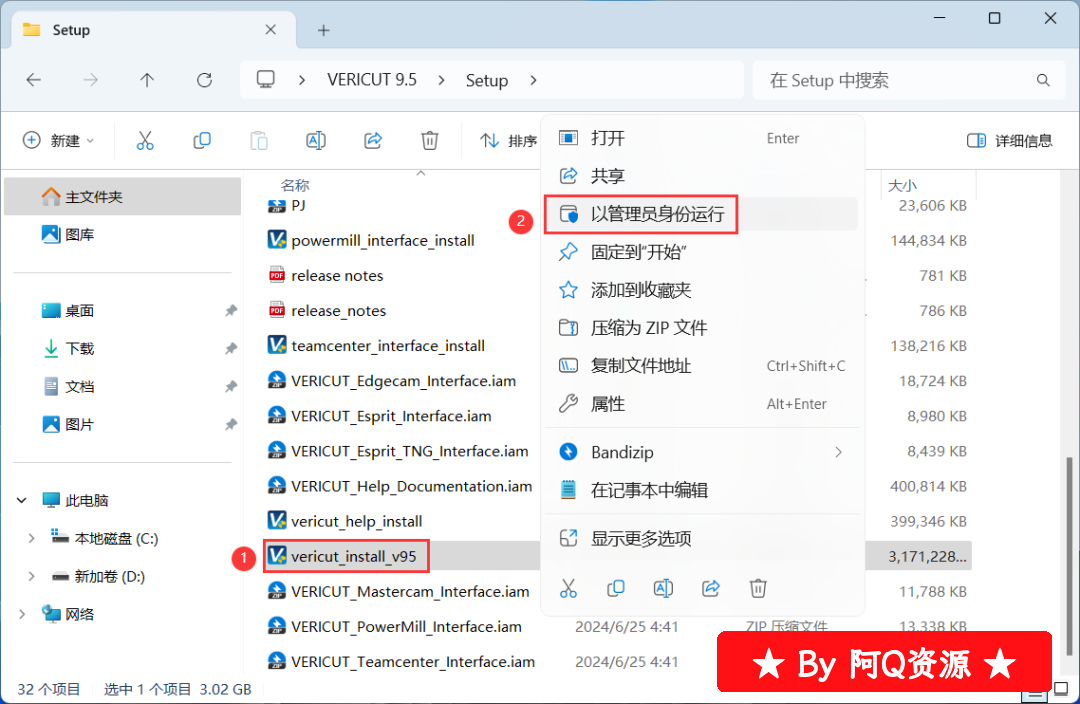This screenshot has width=1080, height=704.
Task: Click the chevron after VERICUT 9.5 in the address bar
Action: coord(442,81)
